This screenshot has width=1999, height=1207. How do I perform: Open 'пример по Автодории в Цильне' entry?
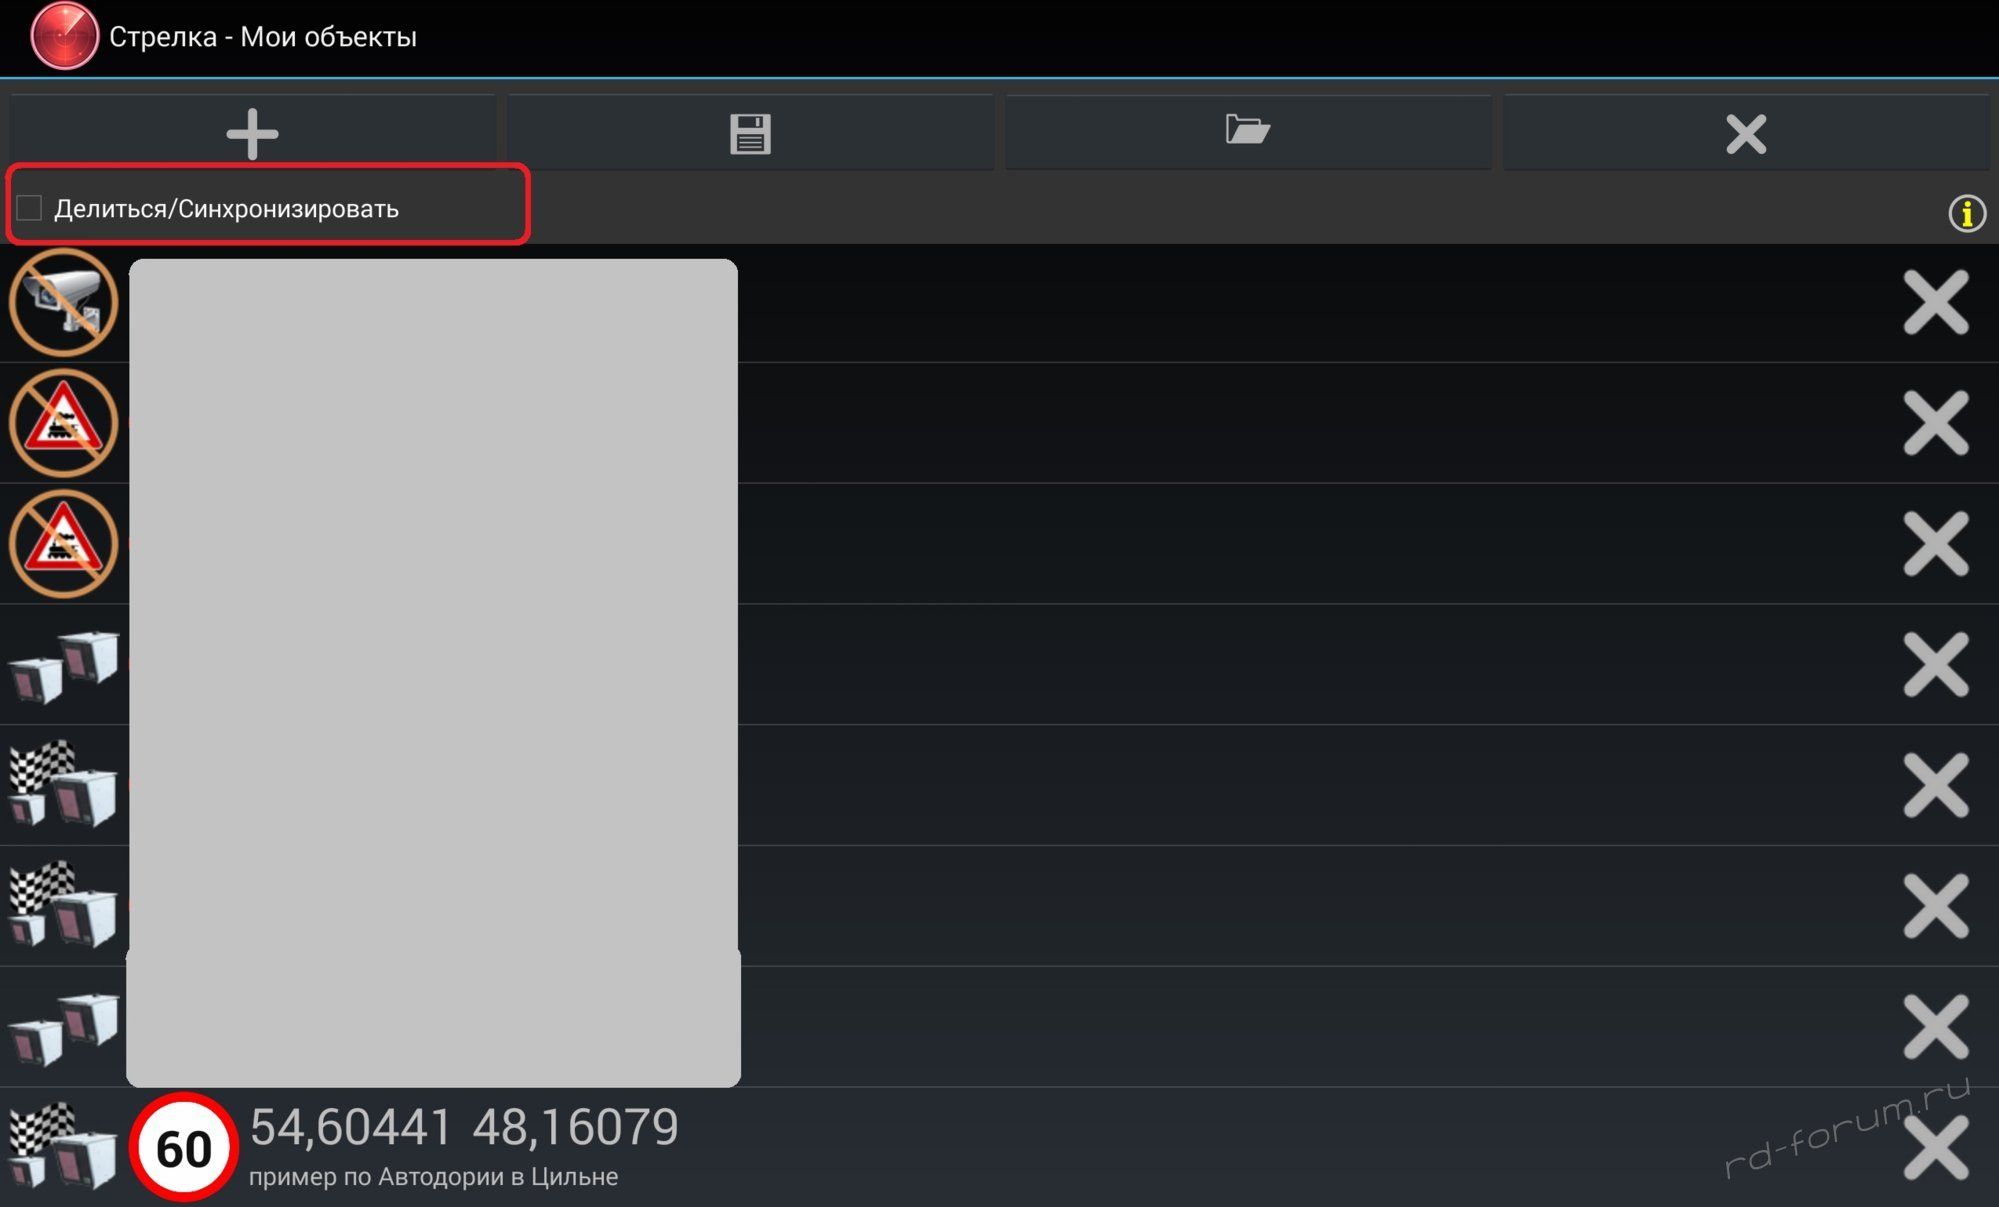[x=433, y=1177]
